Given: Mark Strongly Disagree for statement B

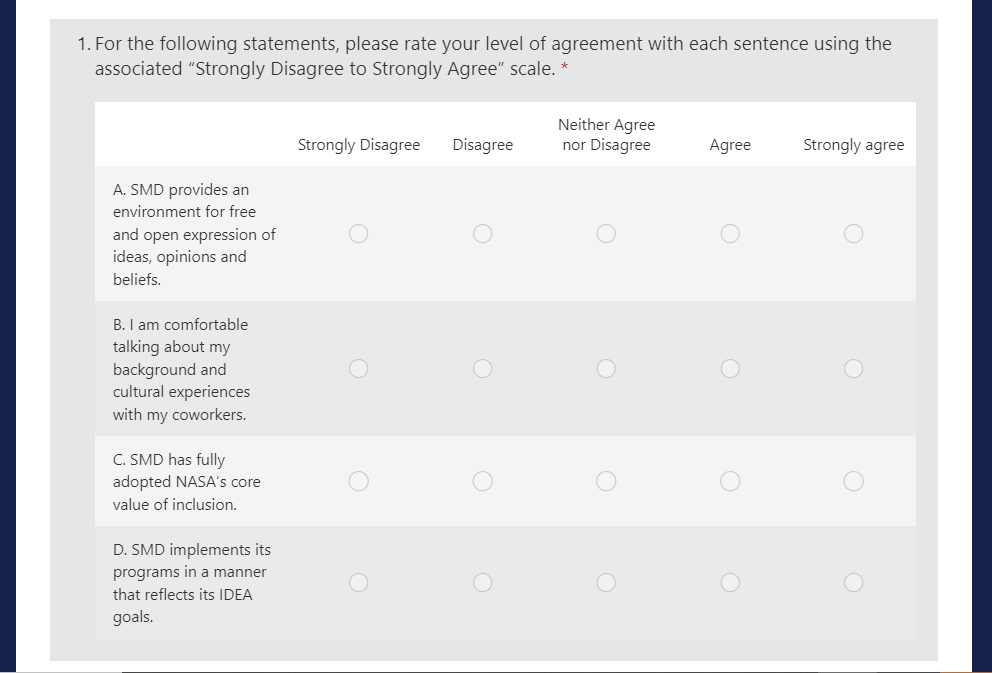Looking at the screenshot, I should click(x=359, y=369).
